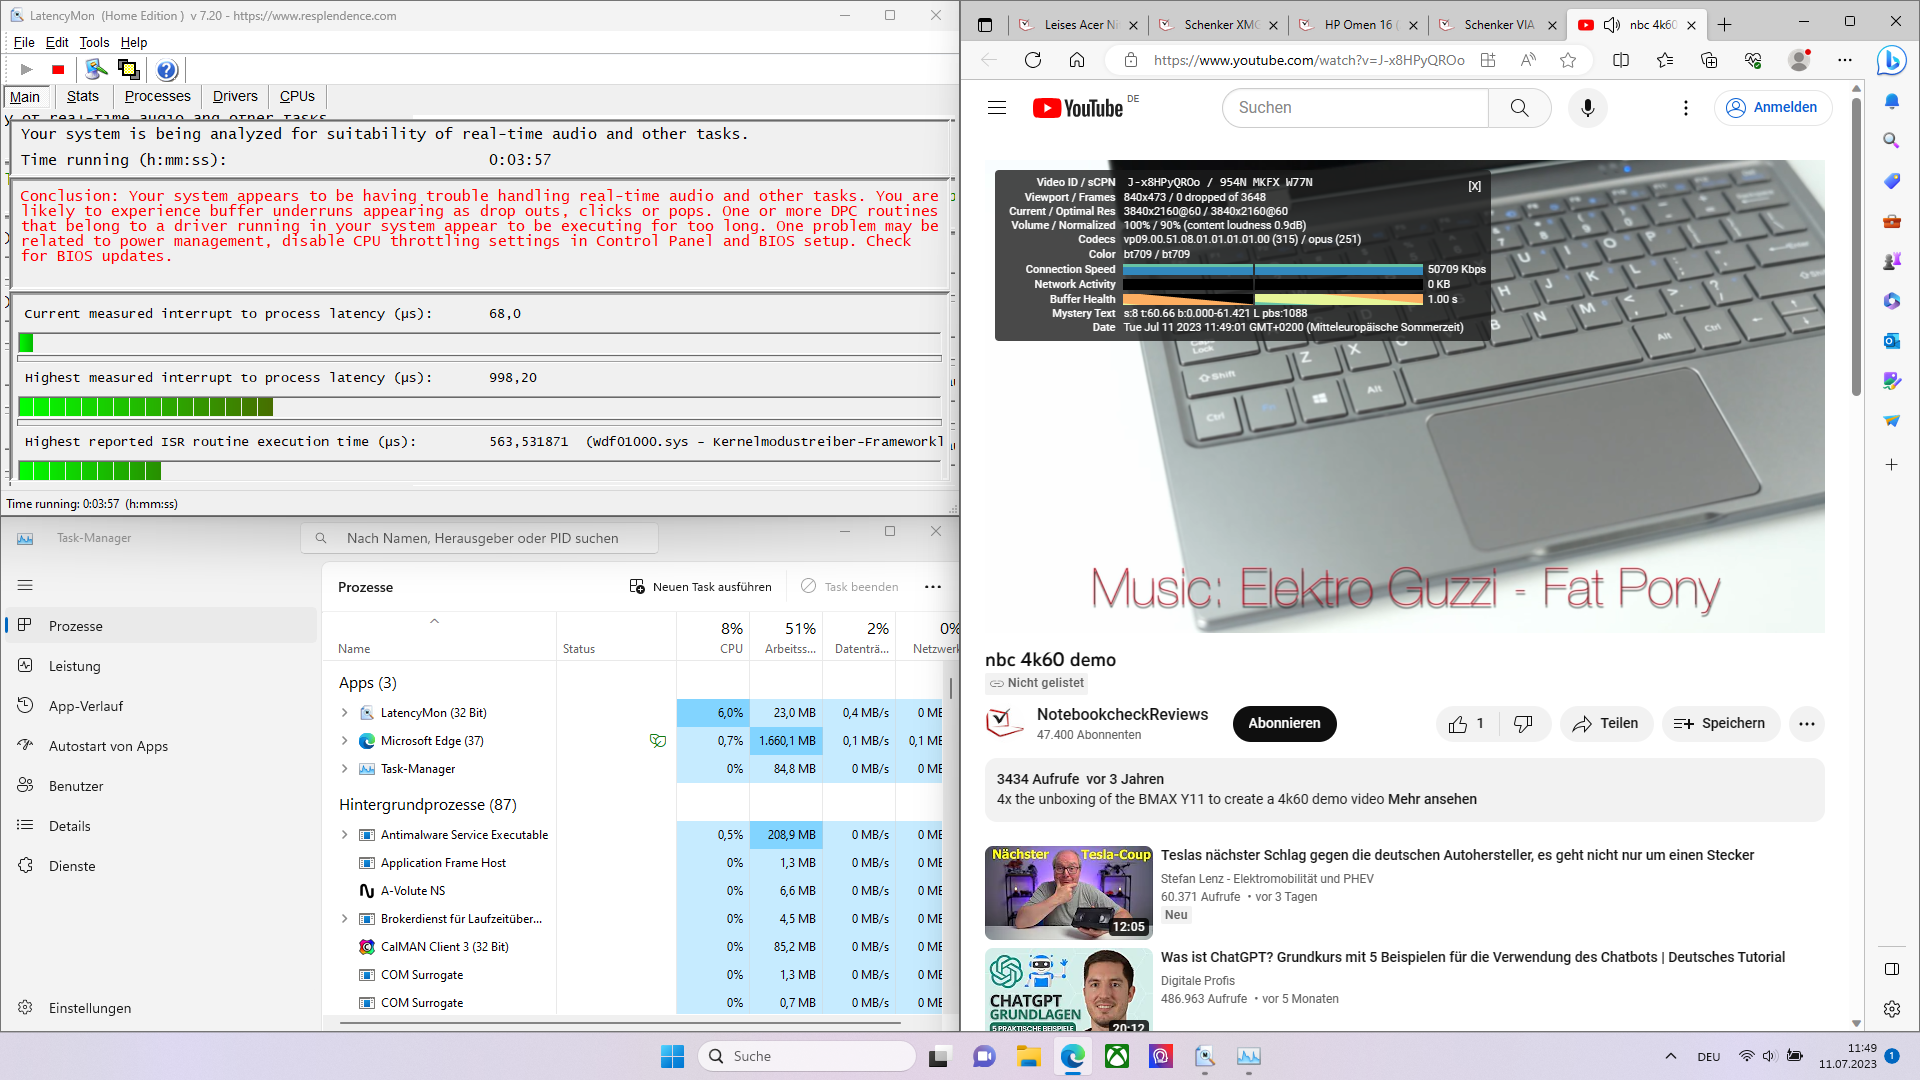Click the Abonnieren subscribe button
The width and height of the screenshot is (1920, 1080).
point(1284,724)
